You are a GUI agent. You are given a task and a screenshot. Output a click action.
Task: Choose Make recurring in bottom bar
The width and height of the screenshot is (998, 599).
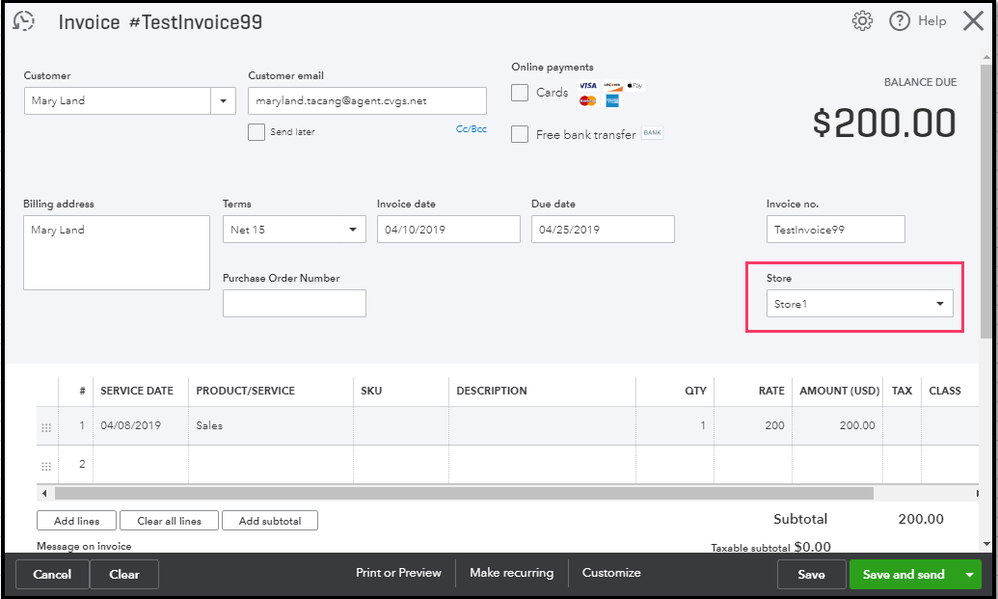tap(511, 573)
